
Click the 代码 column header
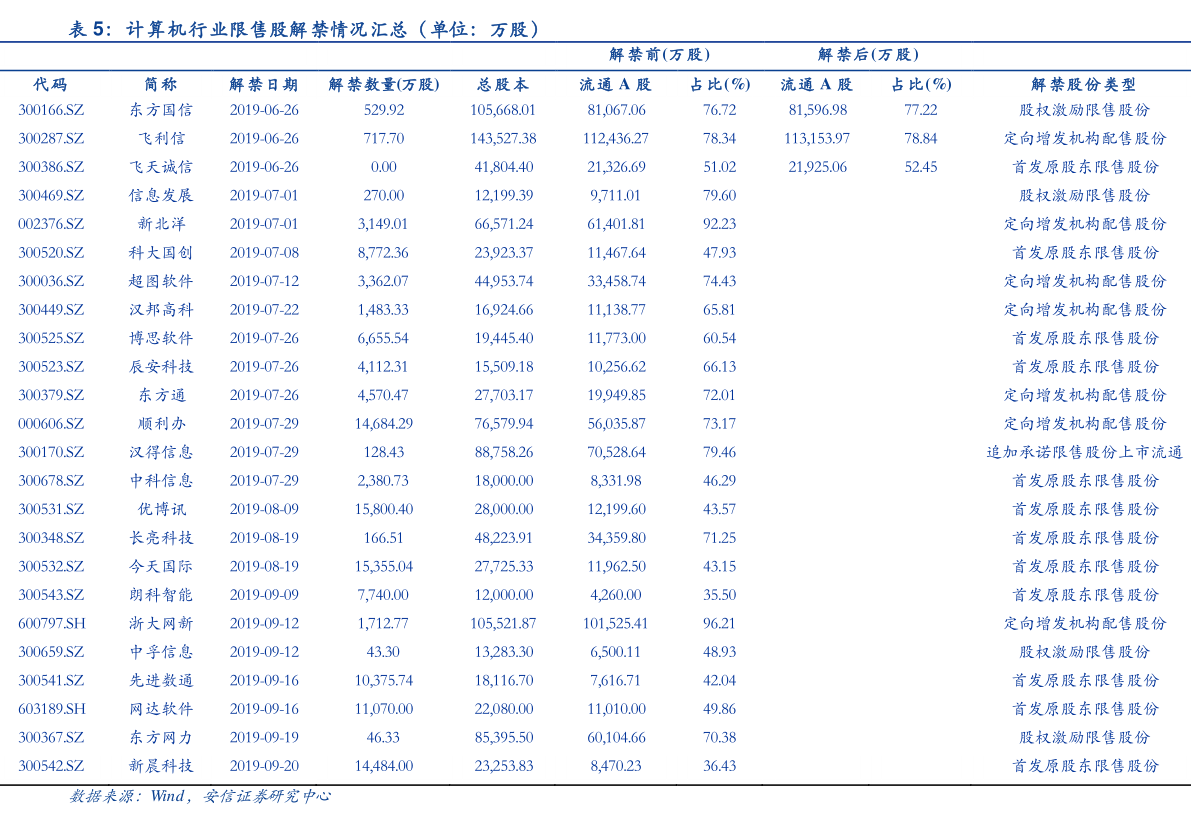(50, 85)
